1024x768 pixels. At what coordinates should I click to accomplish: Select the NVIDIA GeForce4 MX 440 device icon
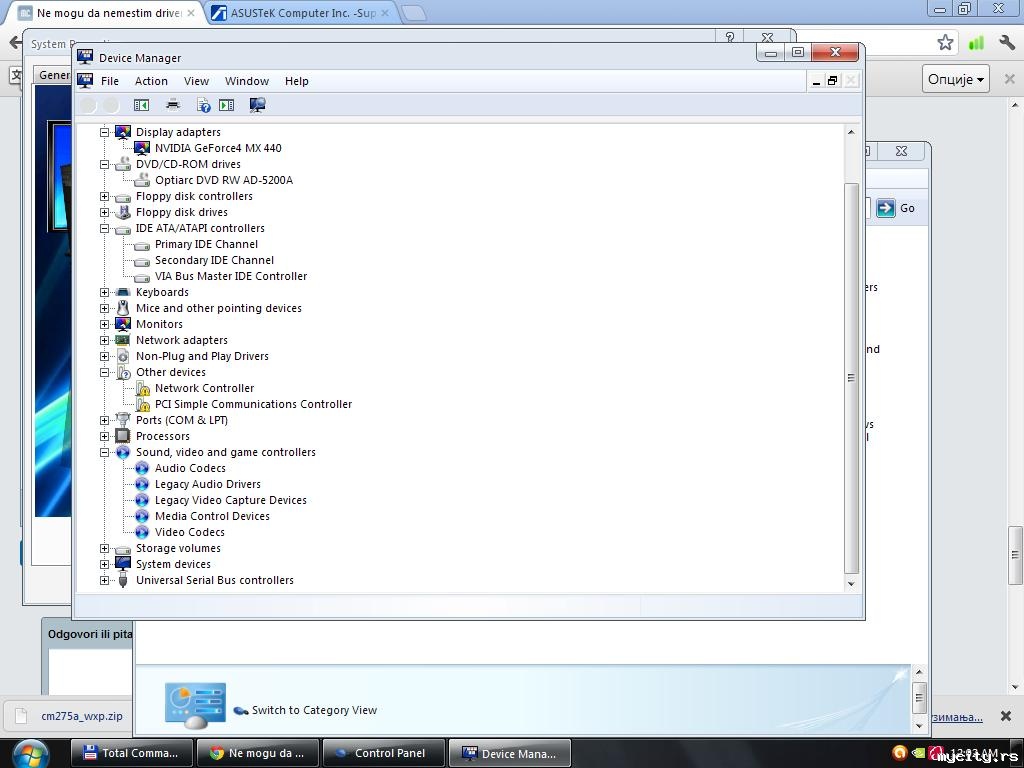[x=142, y=148]
